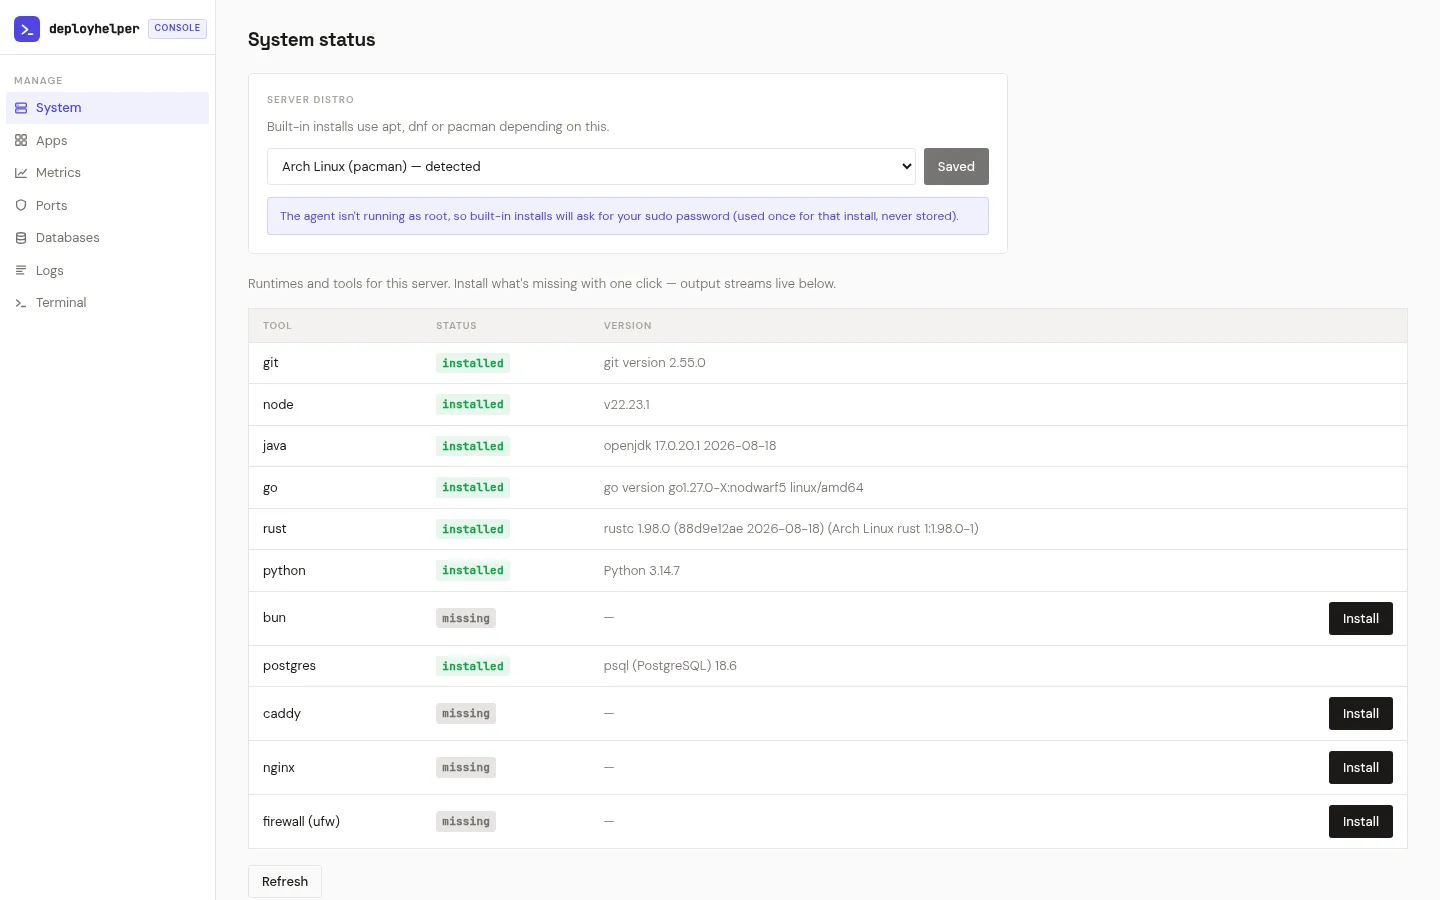Screen dimensions: 1440x900
Task: Click the firewall missing status badge
Action: [466, 822]
